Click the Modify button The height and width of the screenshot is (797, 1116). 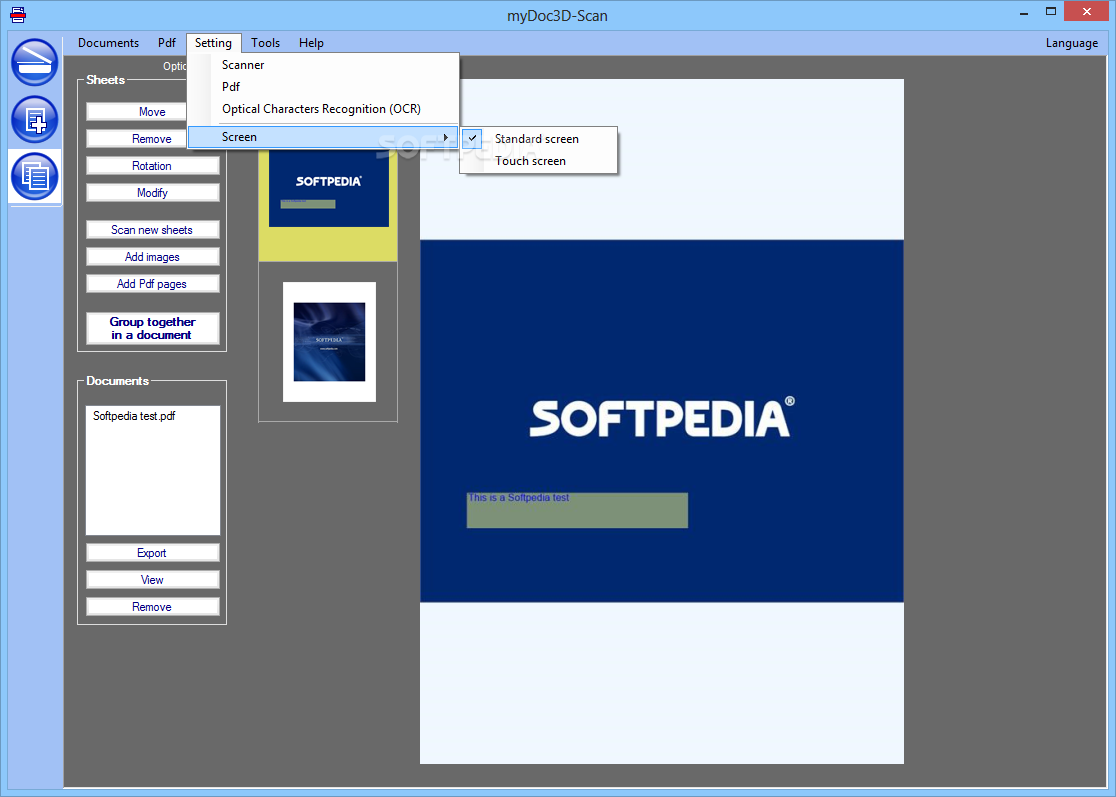coord(152,193)
